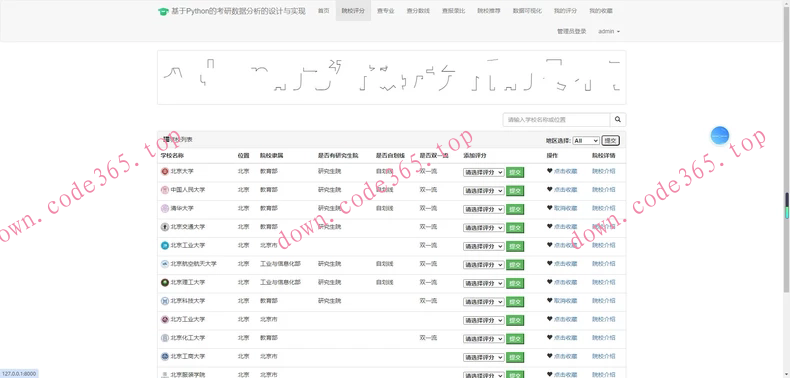The height and width of the screenshot is (378, 790).
Task: Click the heart icon in 清华大学 row
Action: coord(550,208)
